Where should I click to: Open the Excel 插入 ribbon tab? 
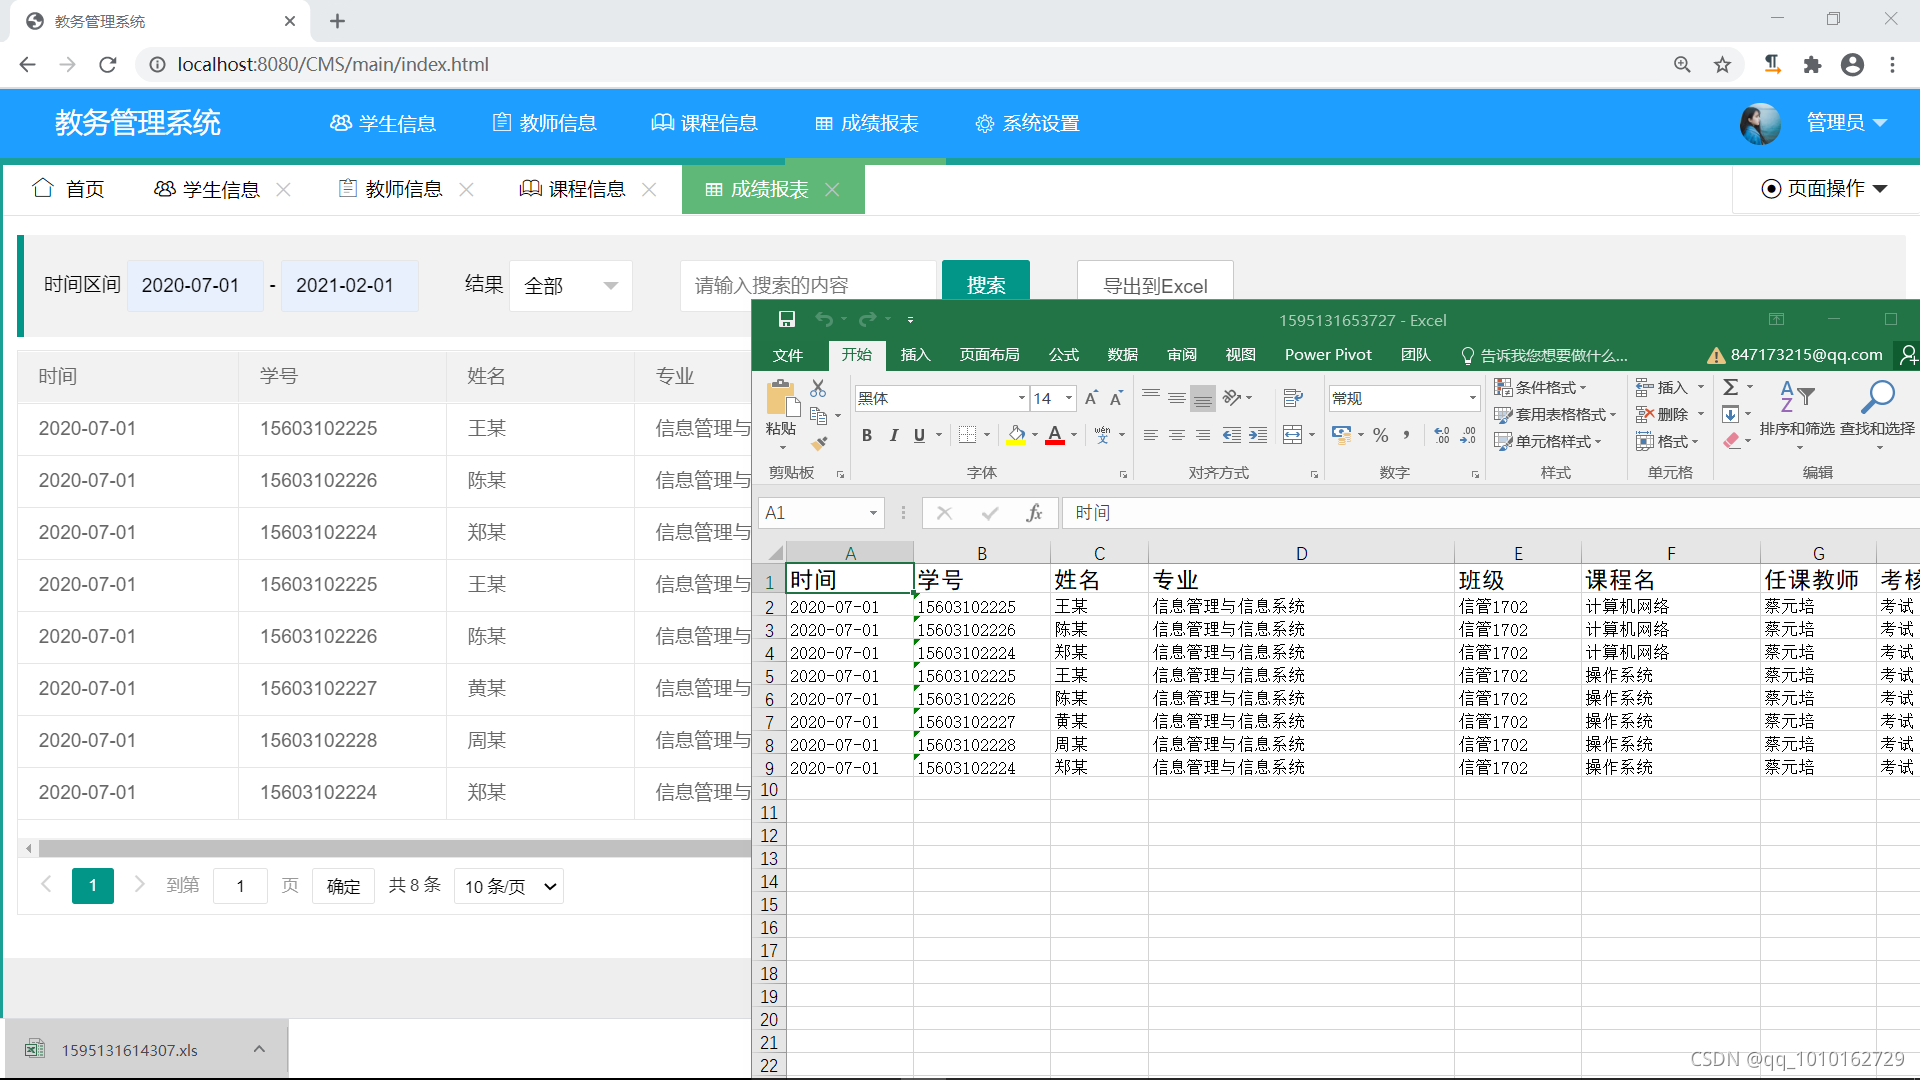[x=915, y=355]
